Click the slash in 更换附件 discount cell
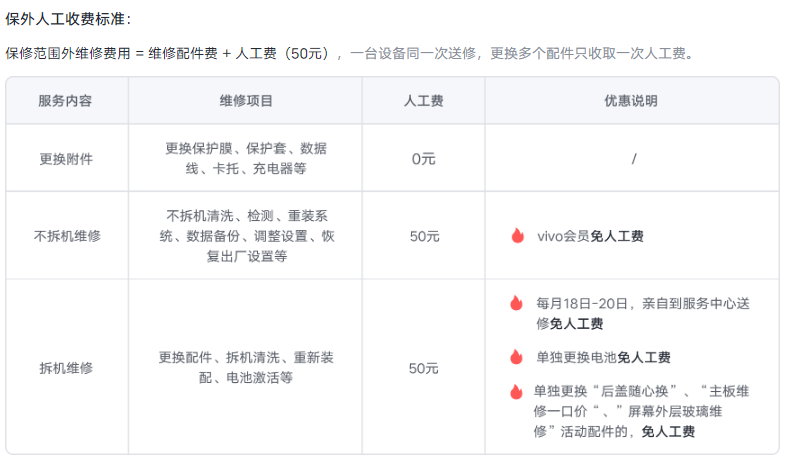The image size is (789, 463). click(x=634, y=158)
